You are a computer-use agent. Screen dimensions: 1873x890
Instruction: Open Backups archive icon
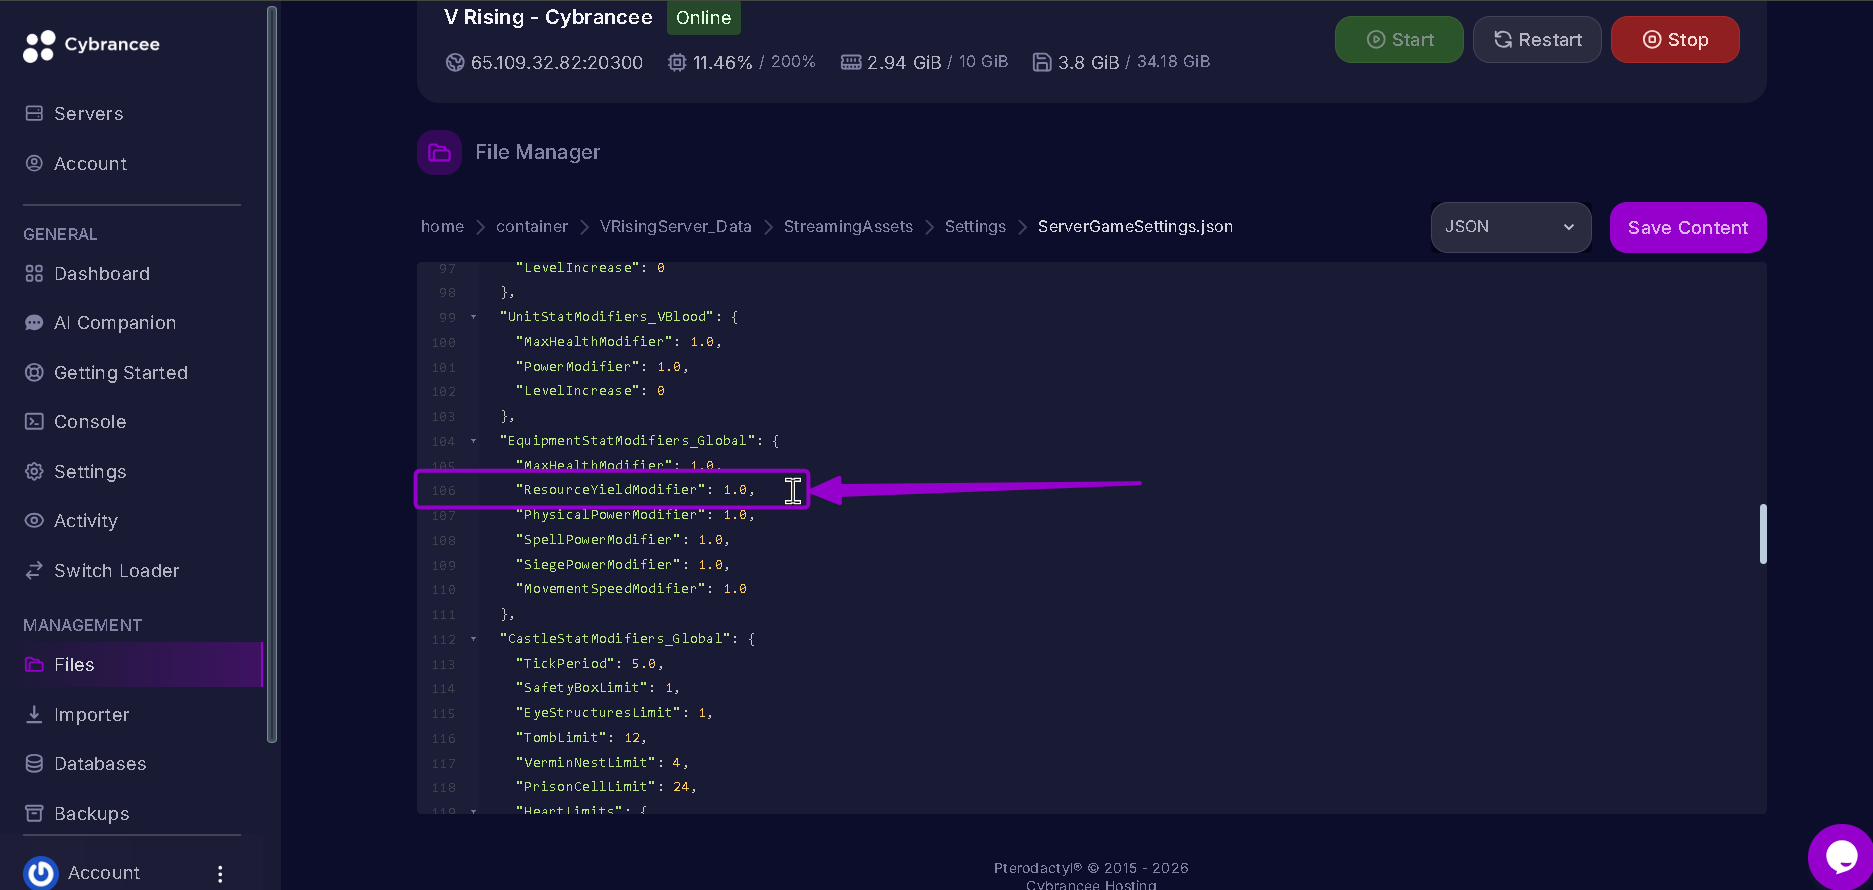[x=34, y=813]
